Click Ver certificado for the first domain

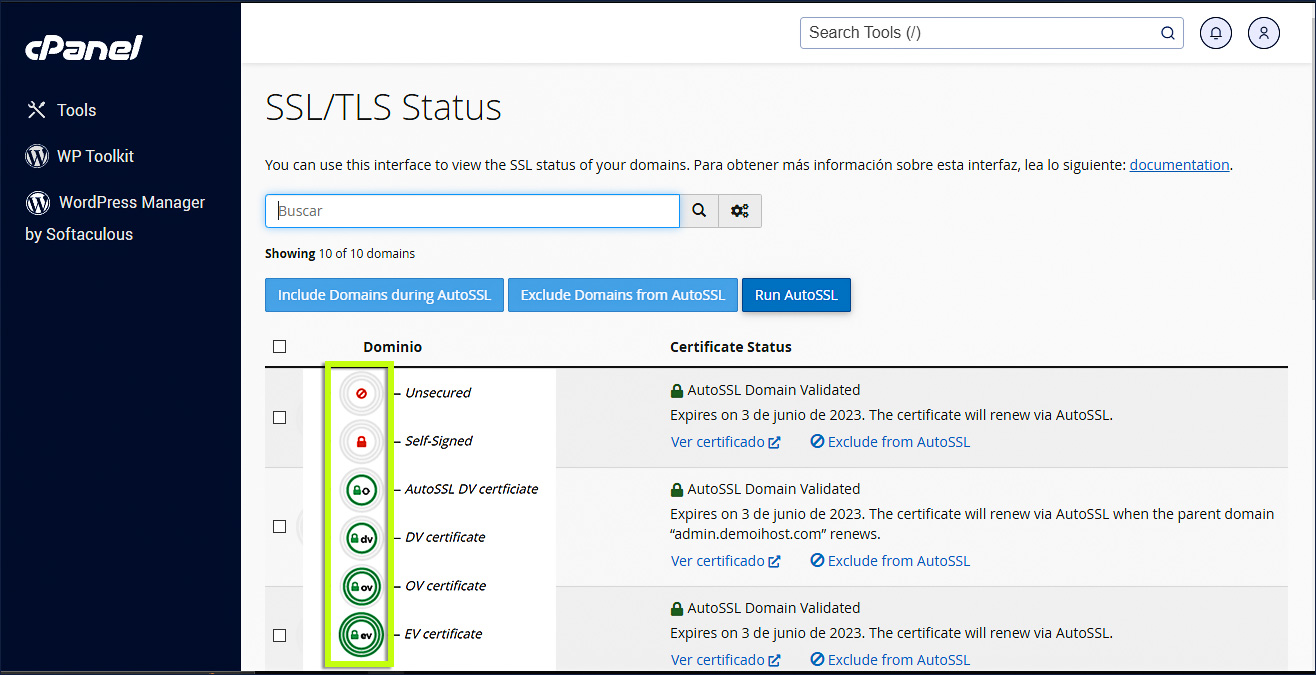click(x=718, y=441)
